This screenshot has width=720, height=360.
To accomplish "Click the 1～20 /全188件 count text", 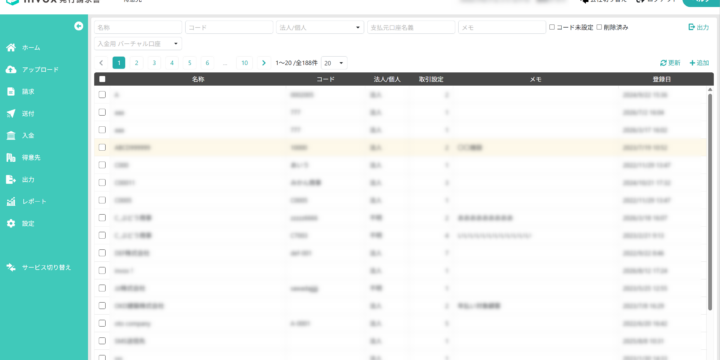I will pyautogui.click(x=297, y=63).
